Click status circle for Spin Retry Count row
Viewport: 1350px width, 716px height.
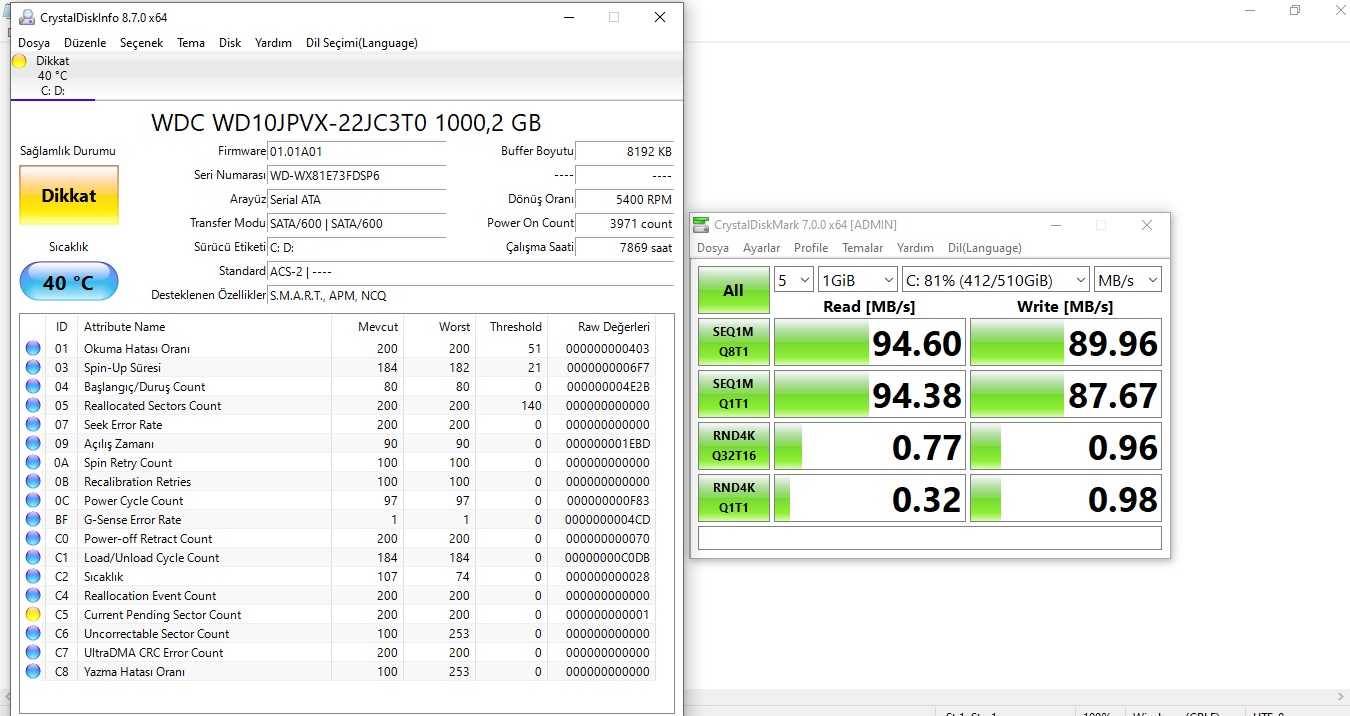(x=33, y=463)
